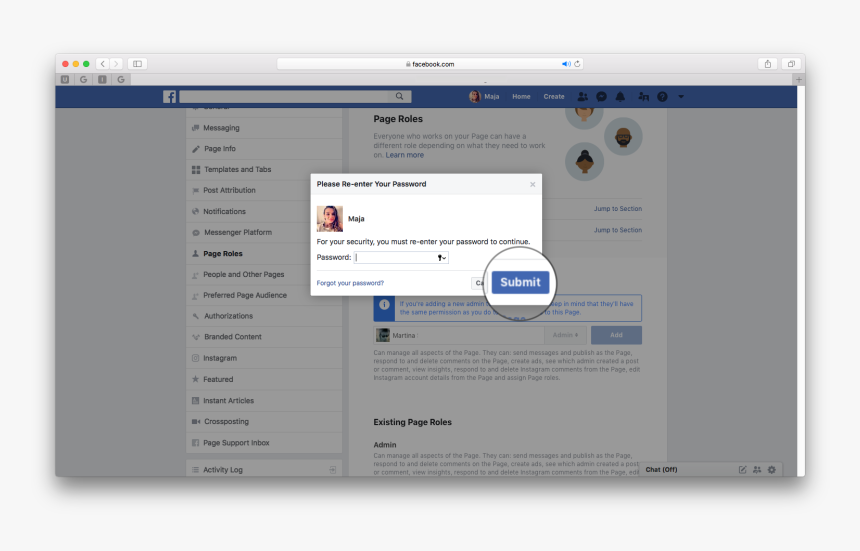Click the create group icon in chat bar
The image size is (860, 551).
757,470
